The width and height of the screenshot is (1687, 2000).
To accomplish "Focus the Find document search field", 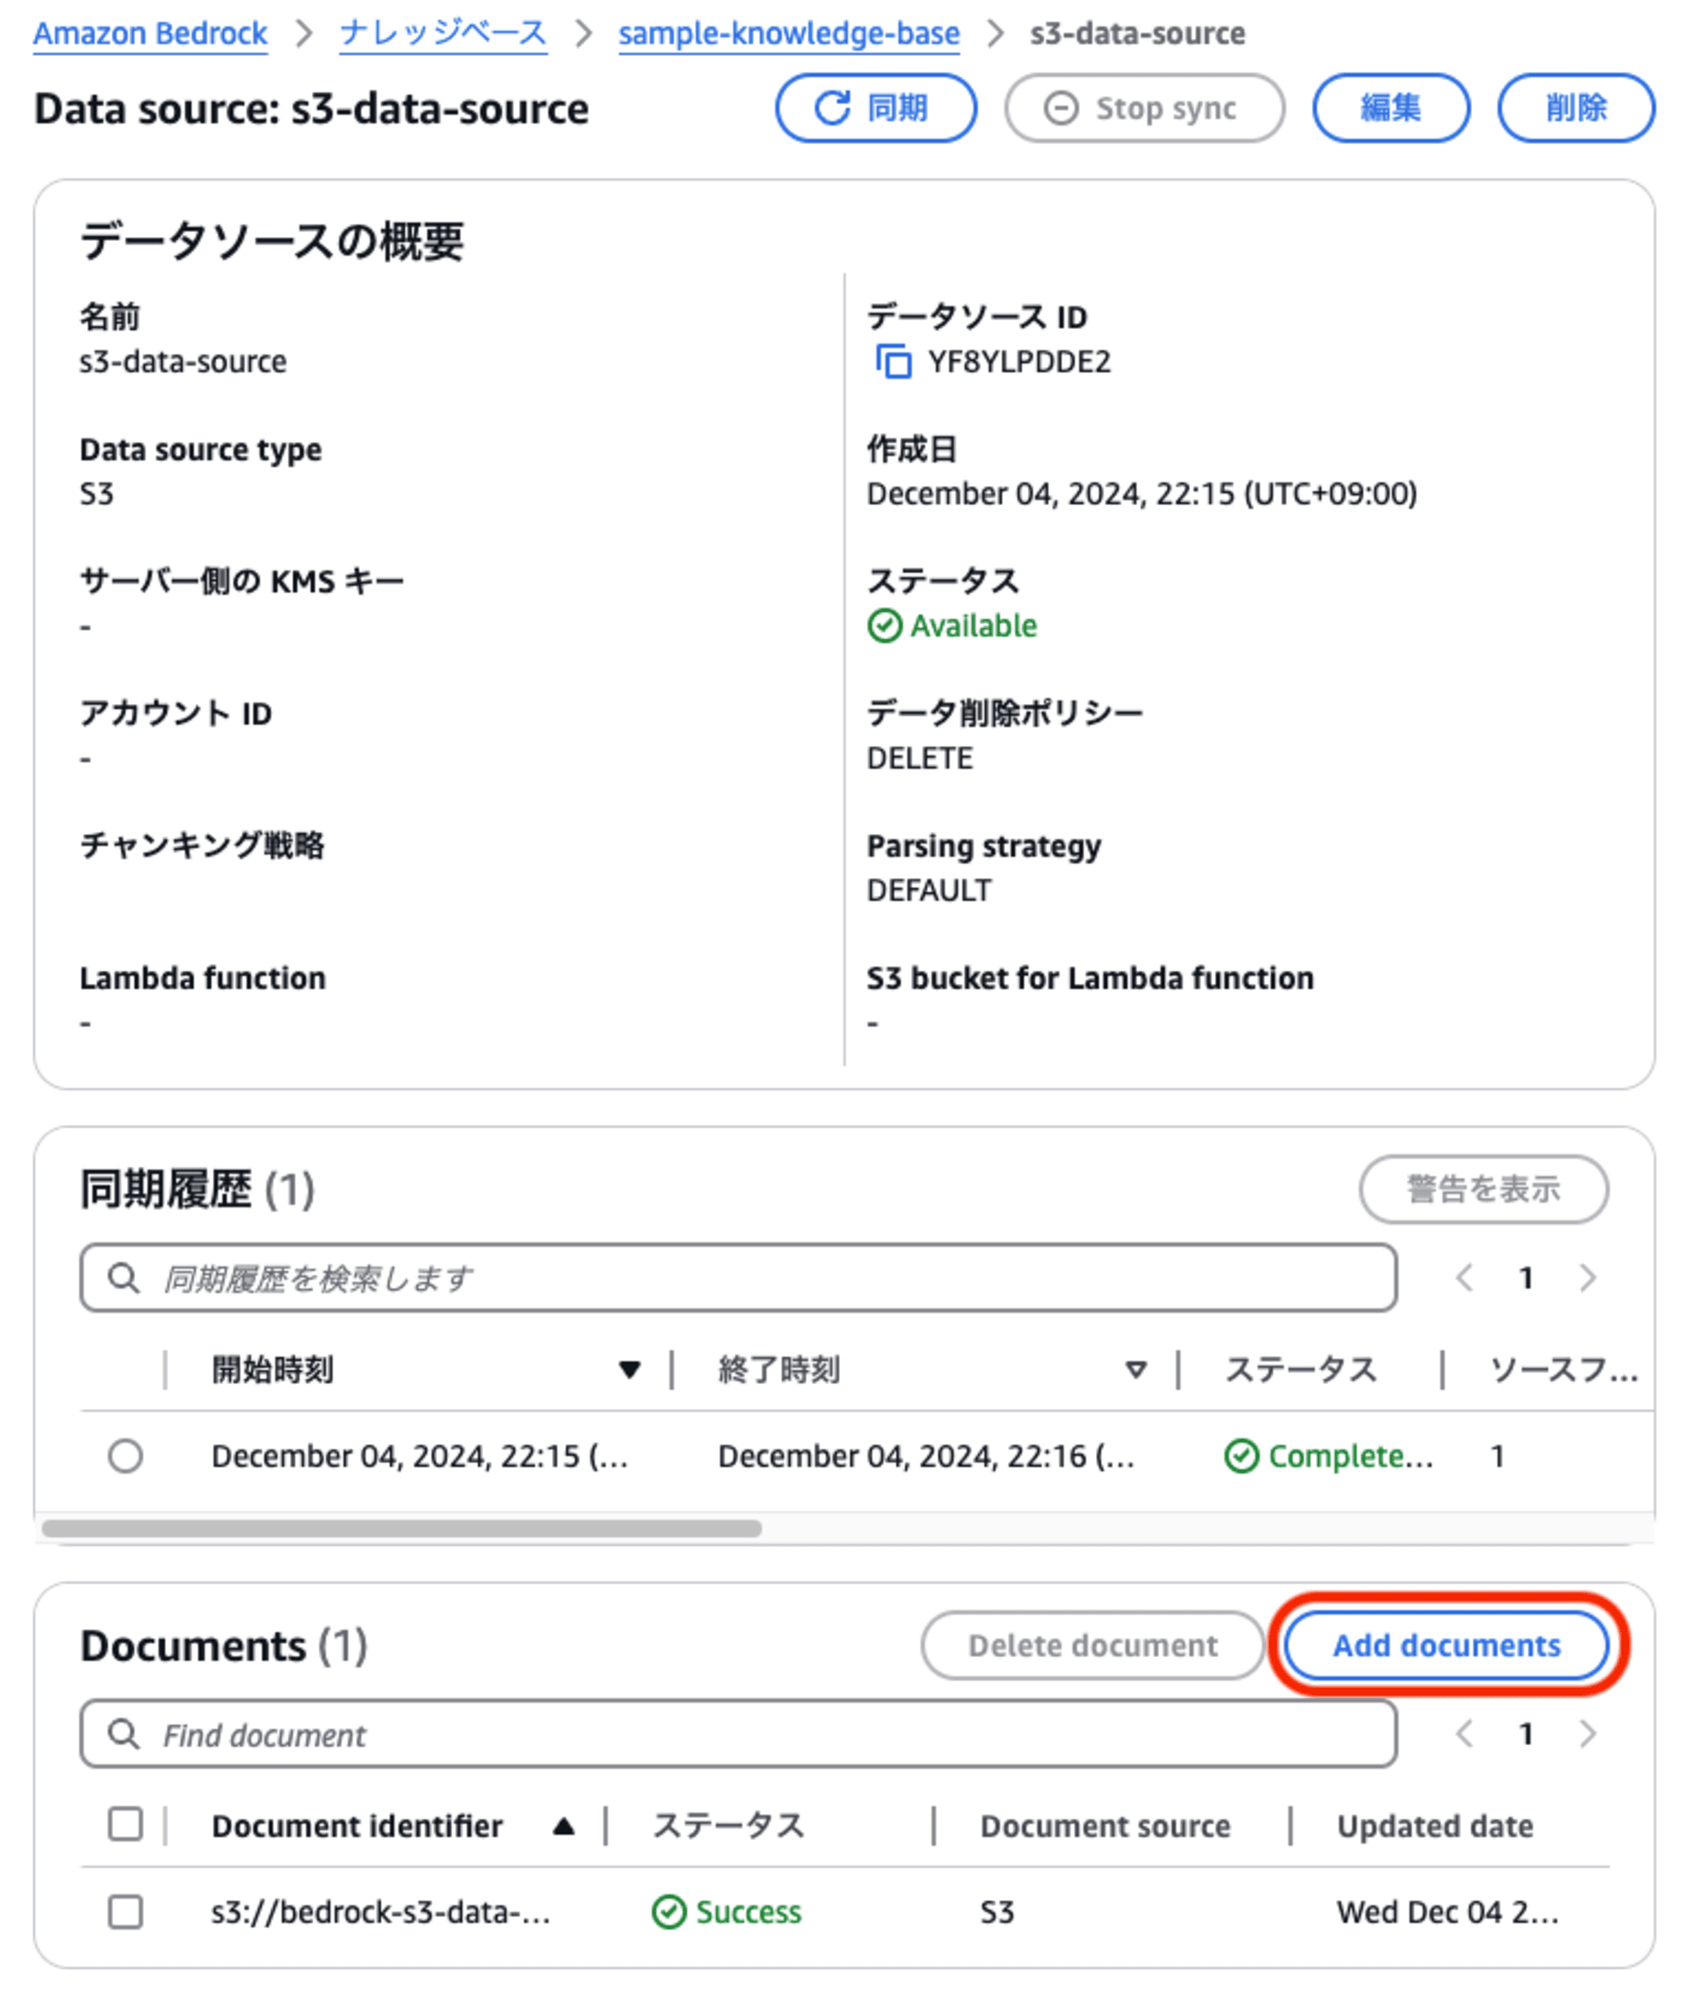I will click(x=738, y=1733).
